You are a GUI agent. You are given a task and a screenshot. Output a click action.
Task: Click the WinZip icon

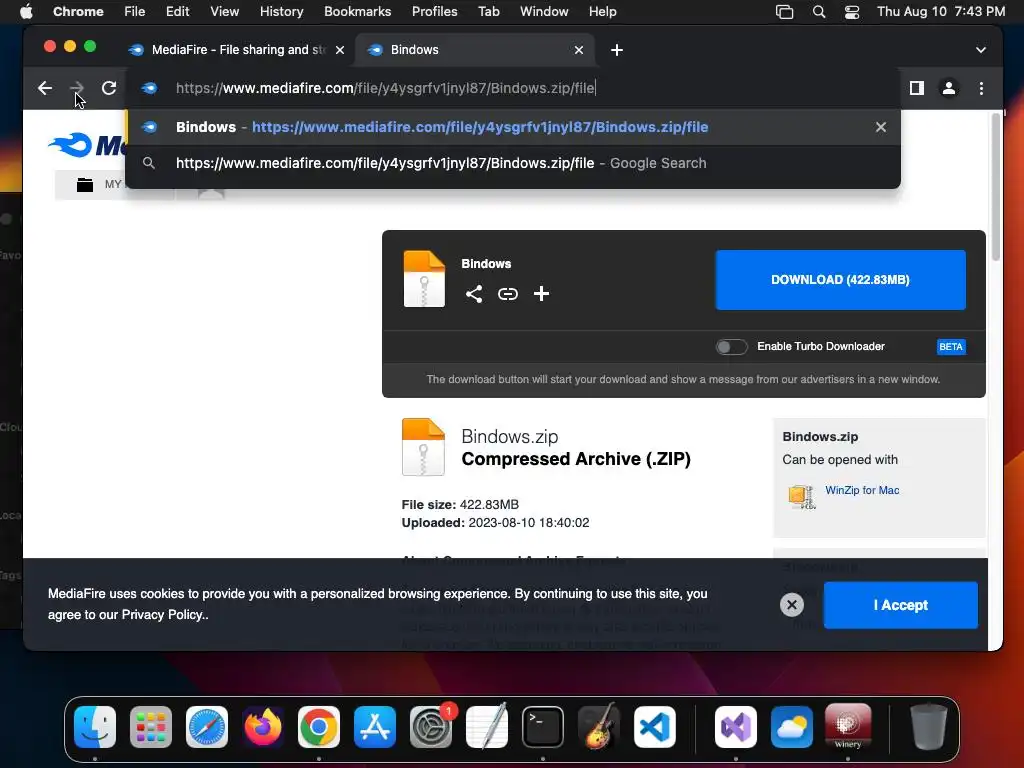[x=801, y=497]
